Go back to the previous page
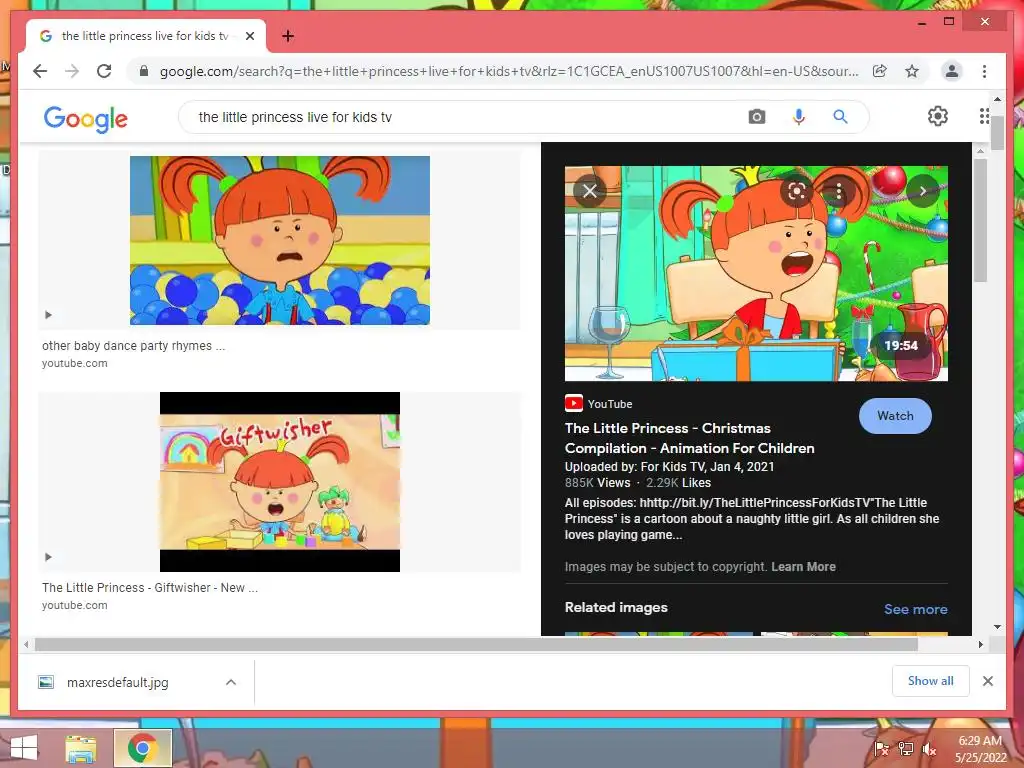Screen dimensions: 1024x768 point(40,71)
